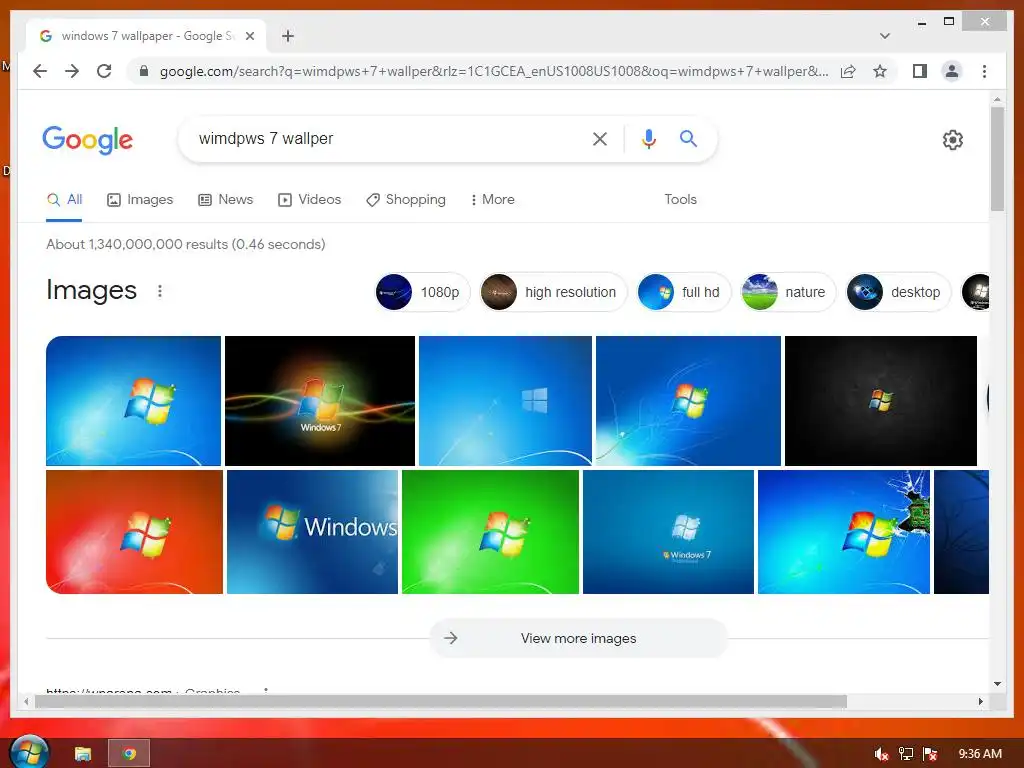Image resolution: width=1024 pixels, height=768 pixels.
Task: Open Chrome's three-dot menu
Action: tap(984, 71)
